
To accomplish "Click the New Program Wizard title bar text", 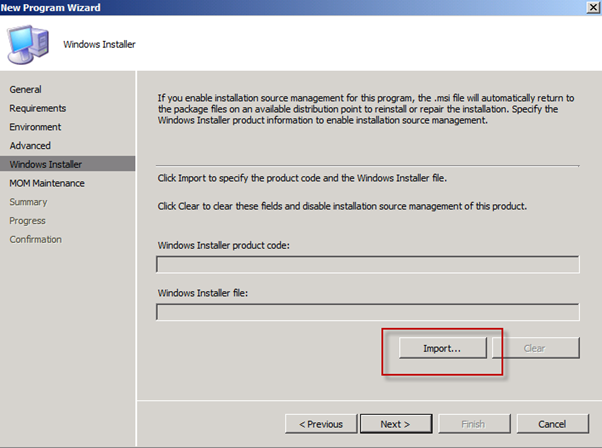I will click(x=50, y=7).
